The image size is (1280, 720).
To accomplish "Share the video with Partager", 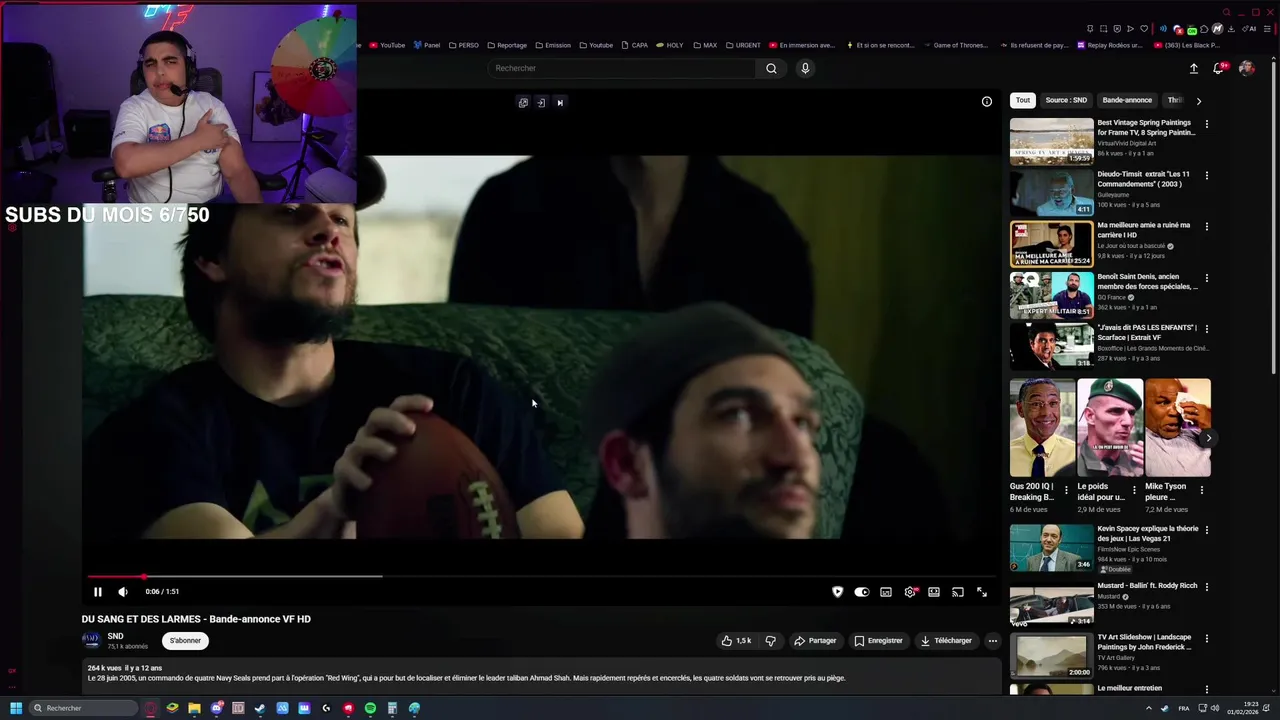I will pos(815,641).
